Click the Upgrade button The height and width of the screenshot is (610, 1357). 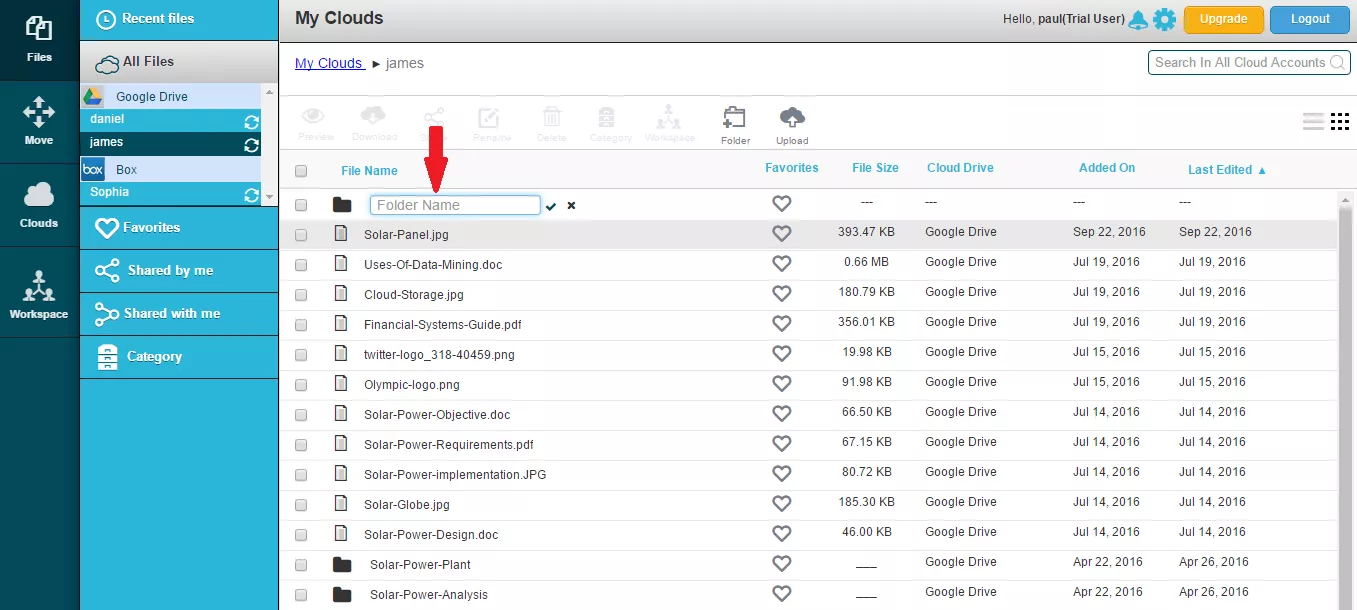point(1224,19)
